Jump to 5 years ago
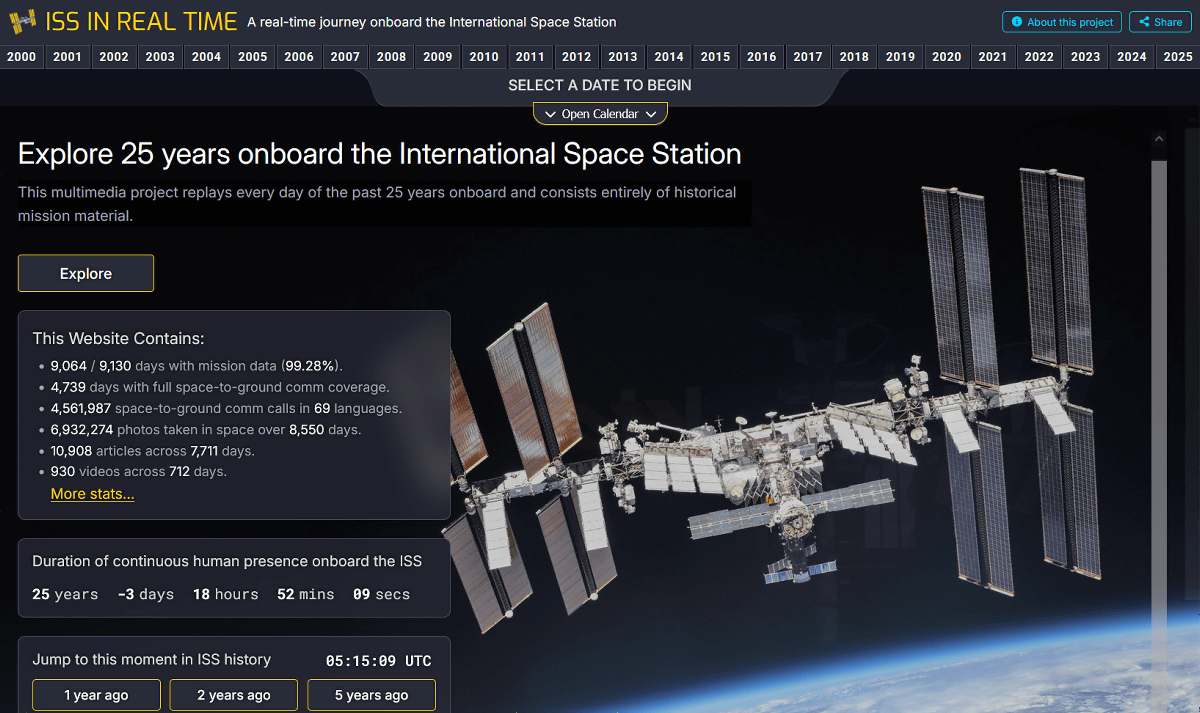The height and width of the screenshot is (713, 1200). 371,695
